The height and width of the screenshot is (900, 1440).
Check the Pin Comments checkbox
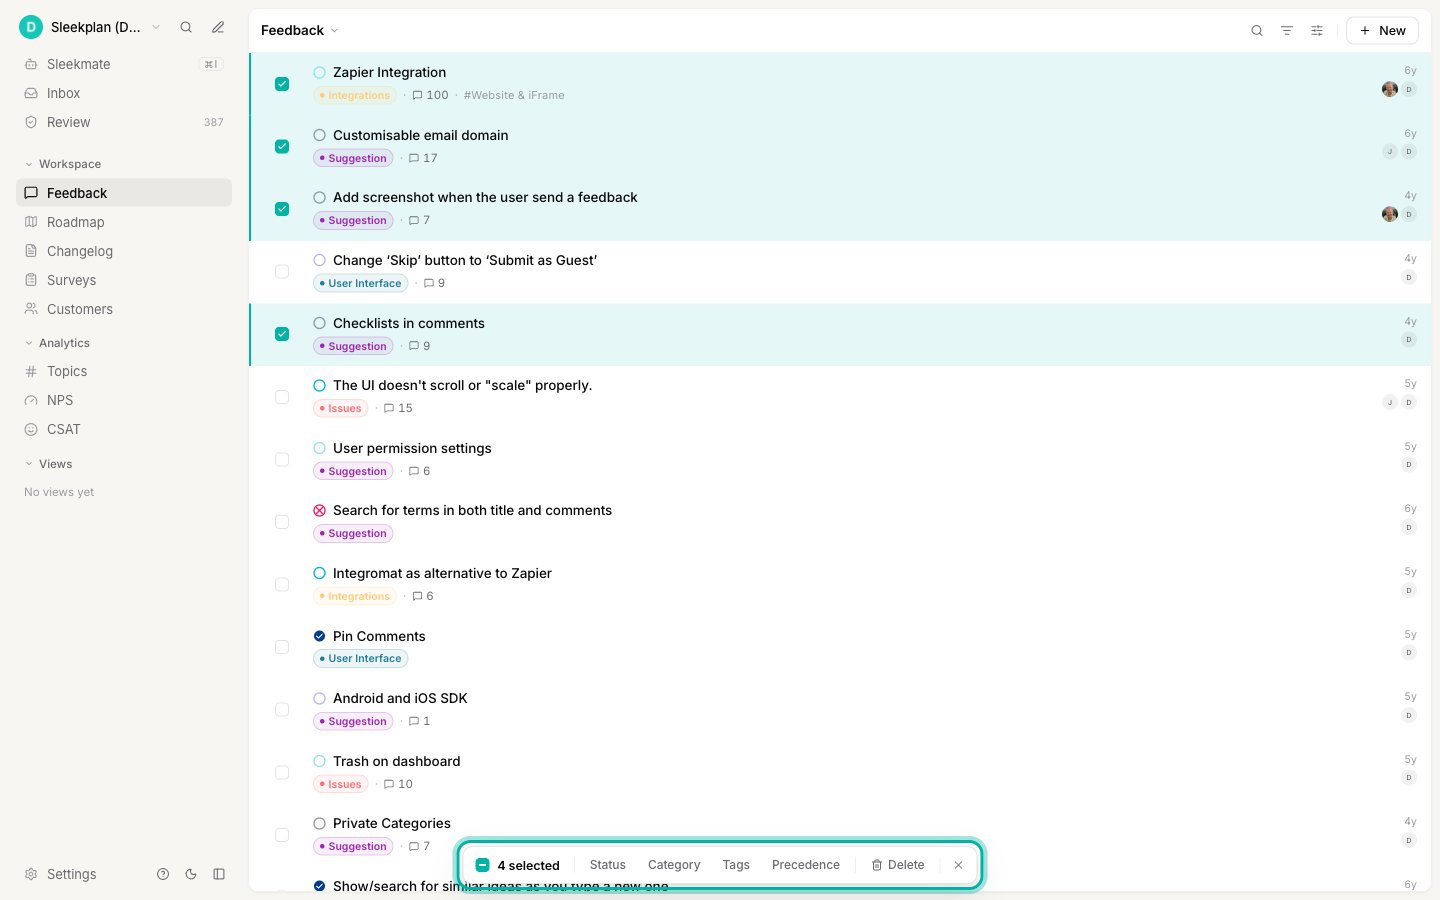tap(282, 647)
